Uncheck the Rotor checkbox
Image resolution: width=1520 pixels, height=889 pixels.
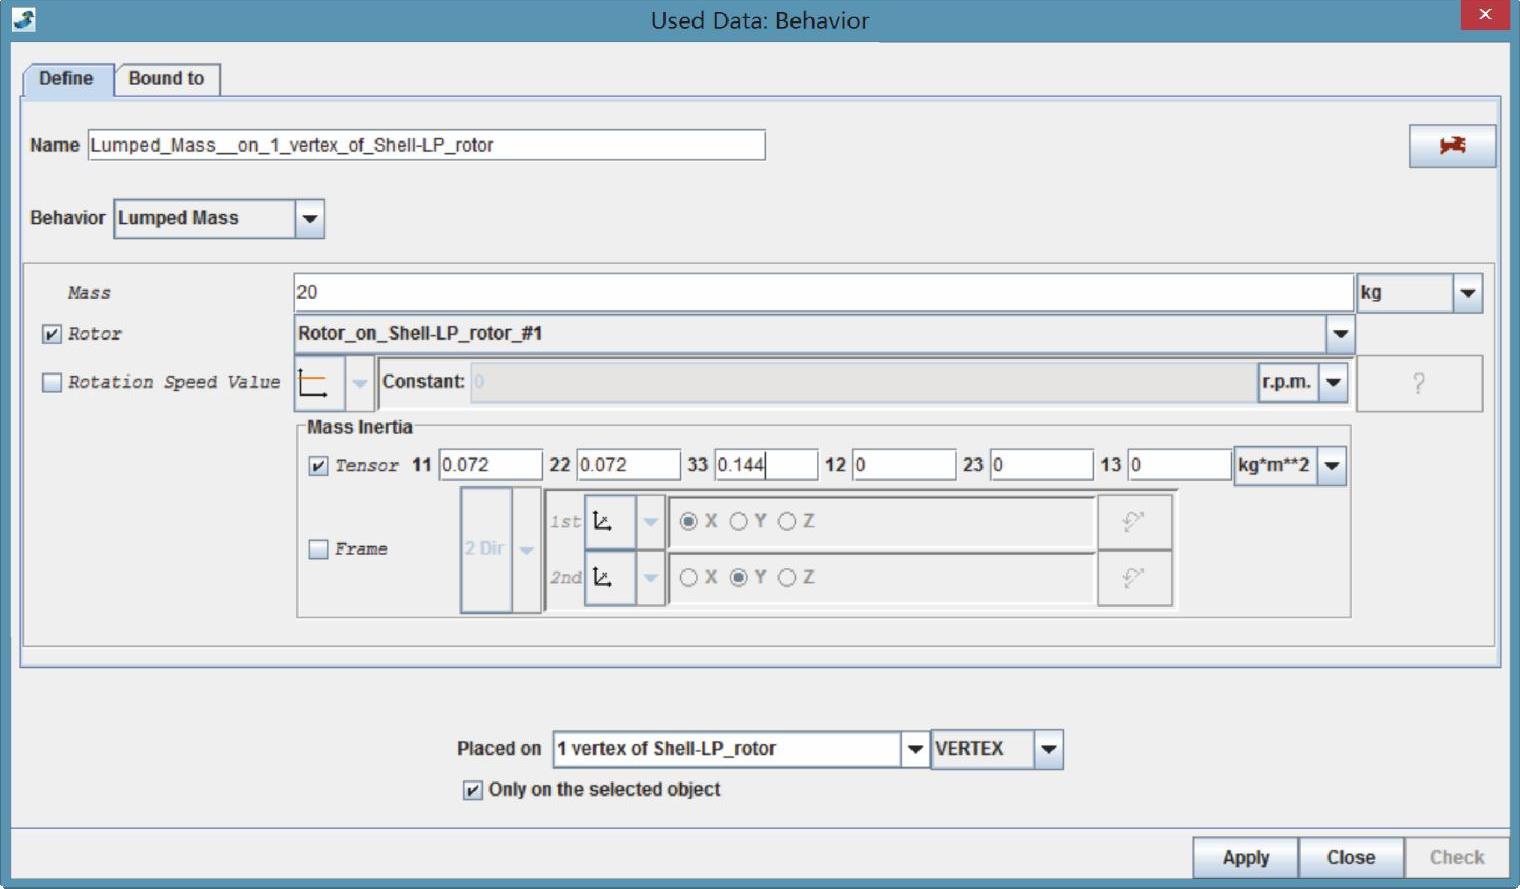[x=52, y=334]
